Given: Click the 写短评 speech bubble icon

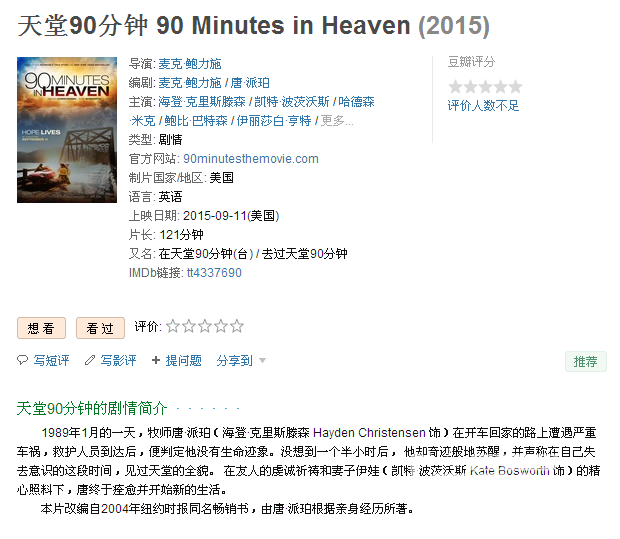Looking at the screenshot, I should coord(22,360).
